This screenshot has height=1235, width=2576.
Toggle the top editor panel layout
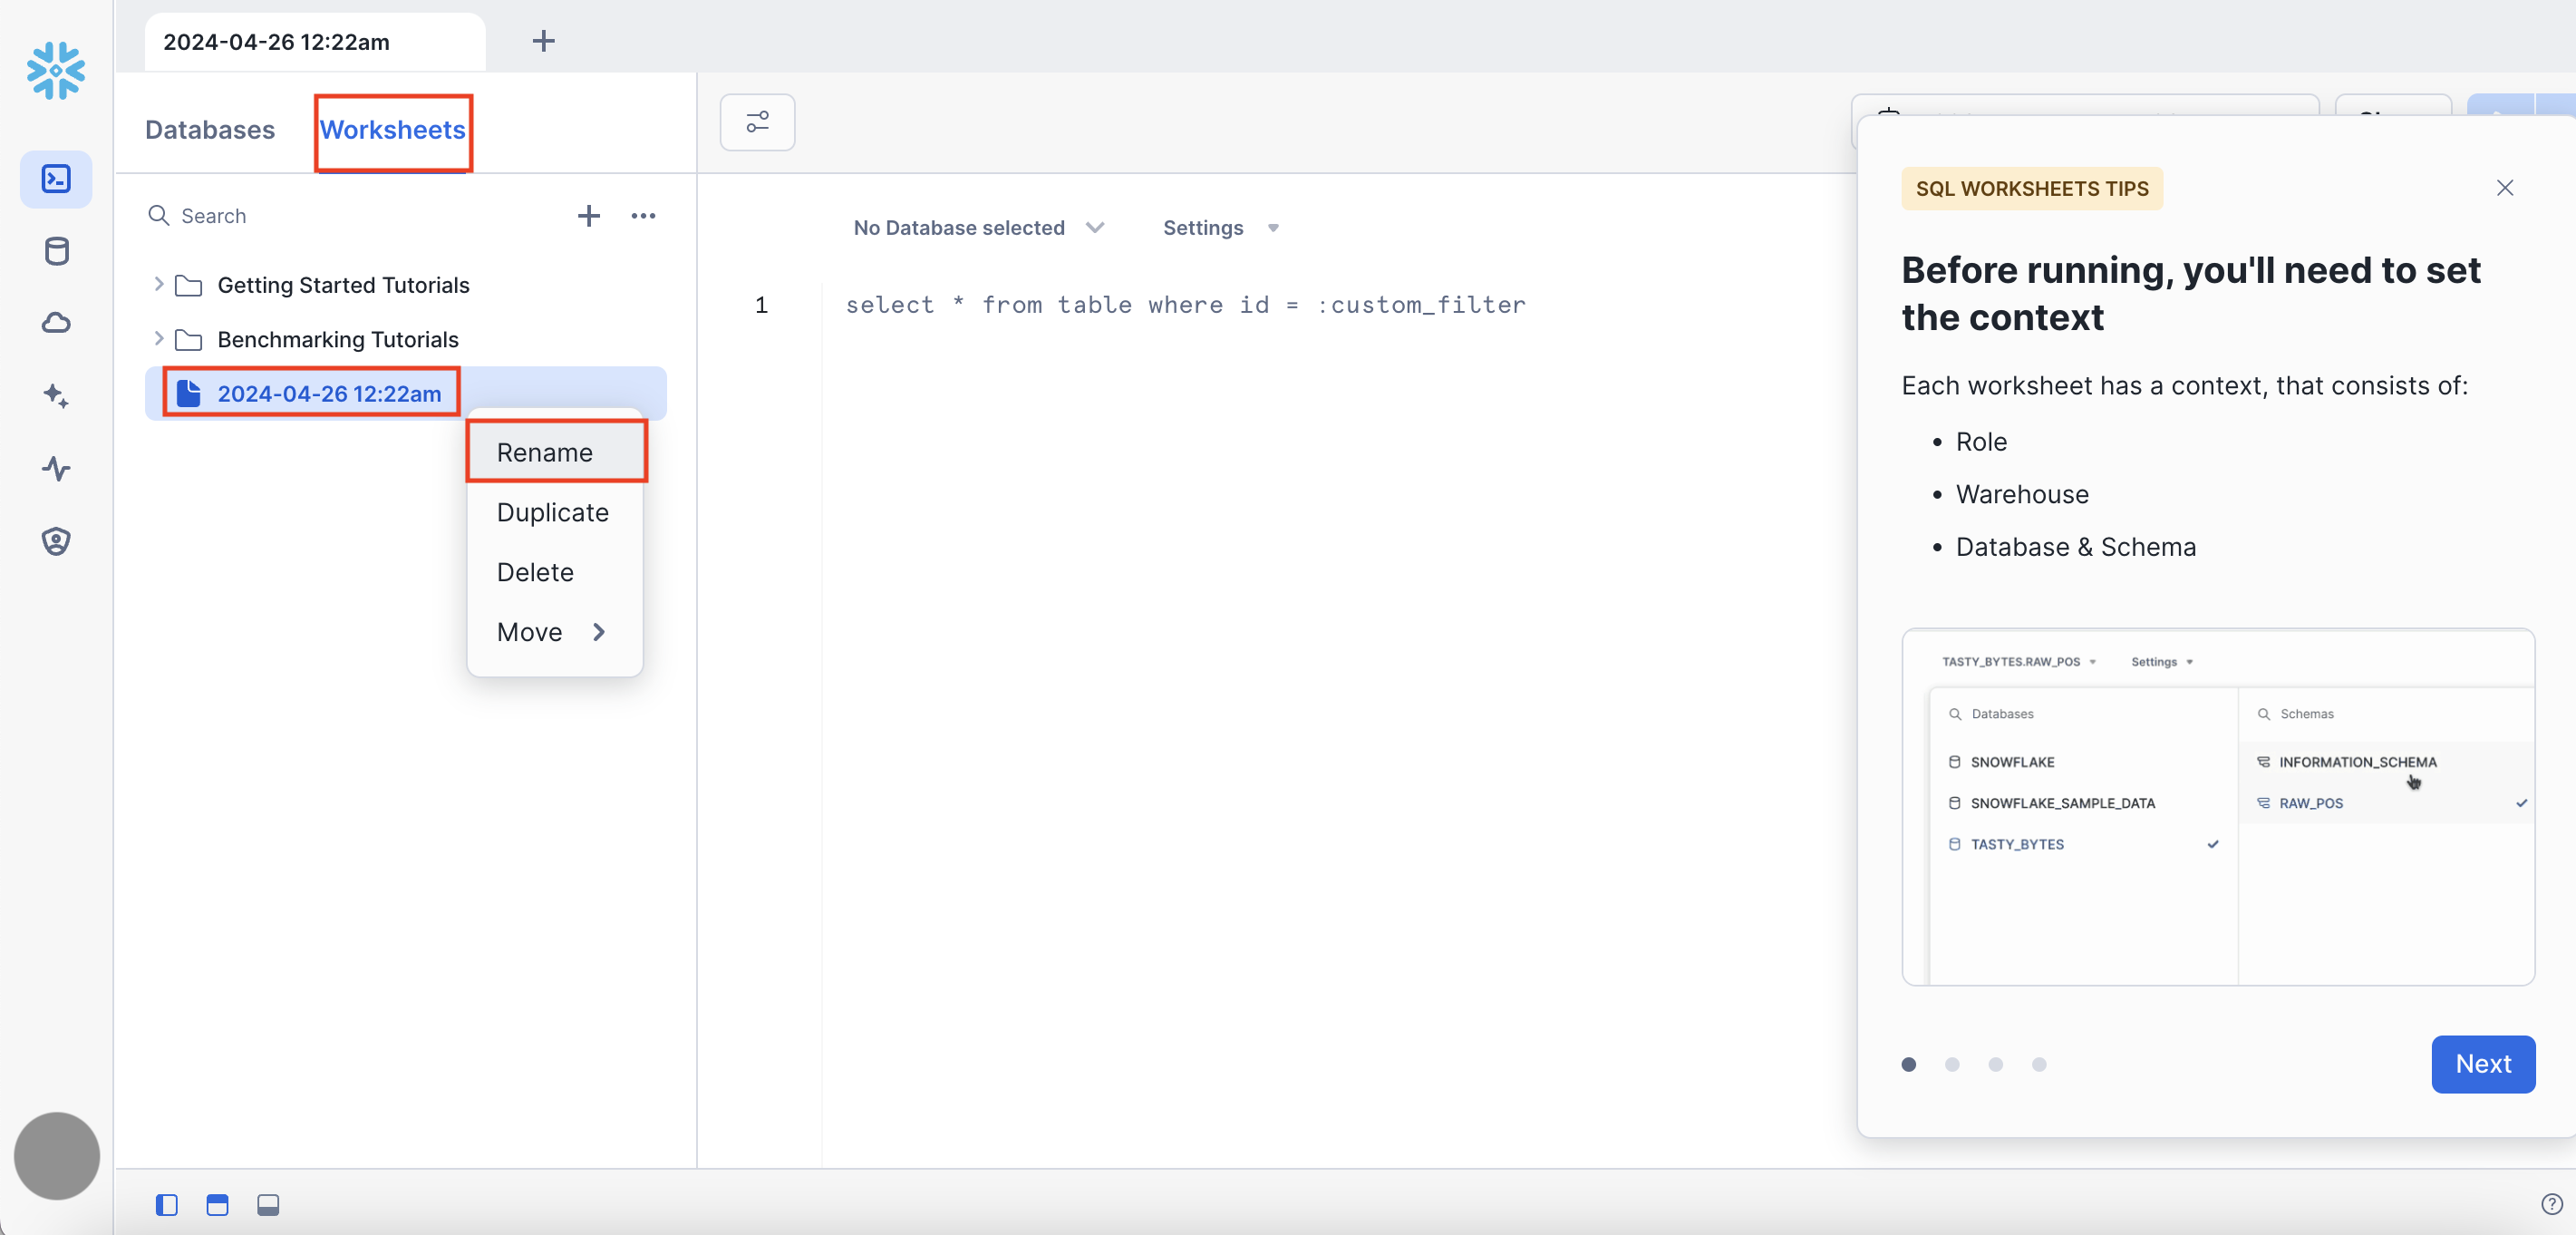coord(217,1205)
